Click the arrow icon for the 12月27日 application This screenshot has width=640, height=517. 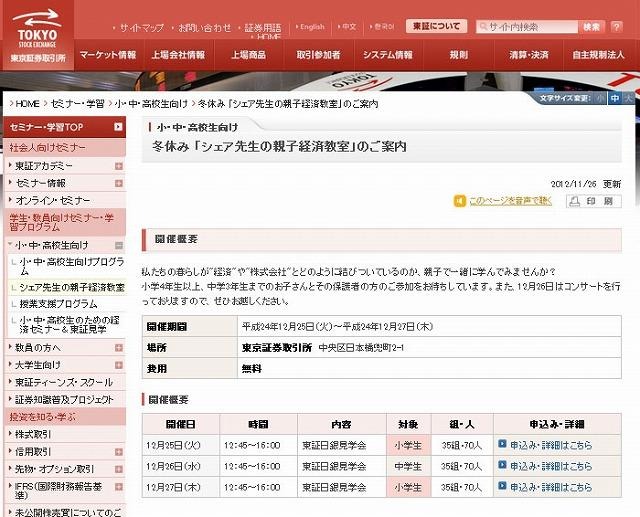click(x=502, y=484)
